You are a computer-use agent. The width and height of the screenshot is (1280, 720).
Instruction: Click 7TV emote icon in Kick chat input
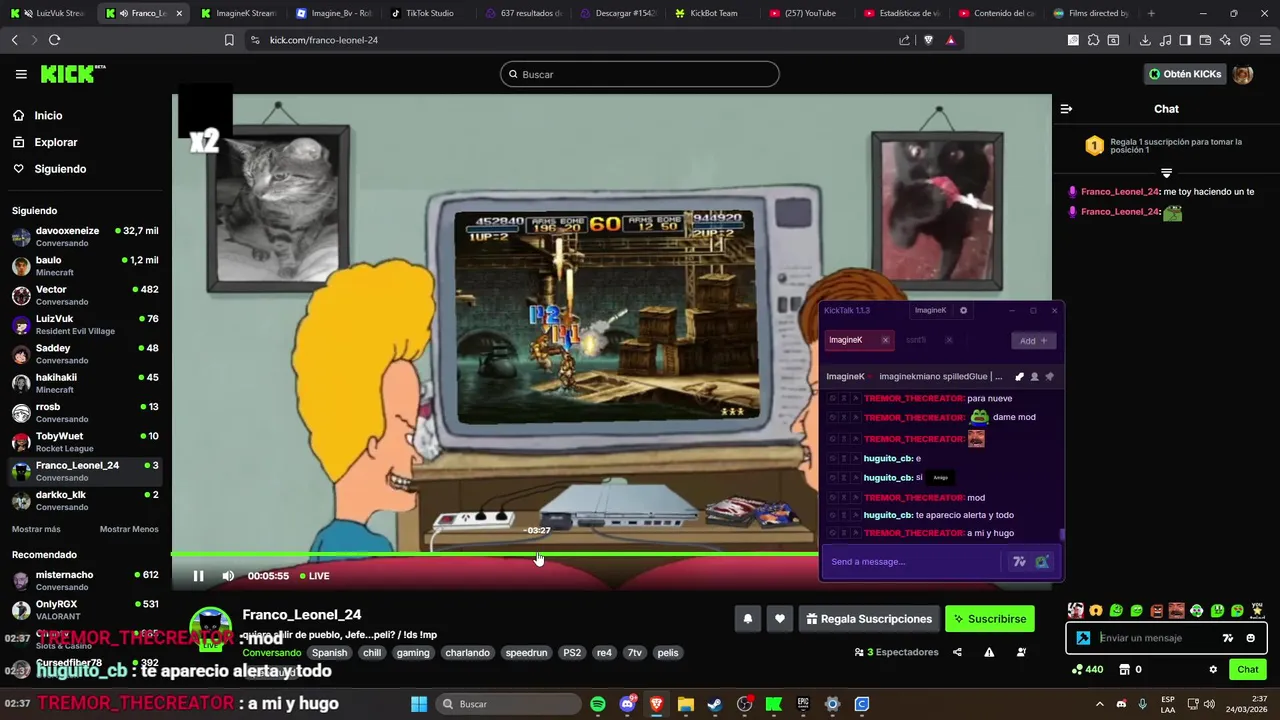[x=1228, y=638]
